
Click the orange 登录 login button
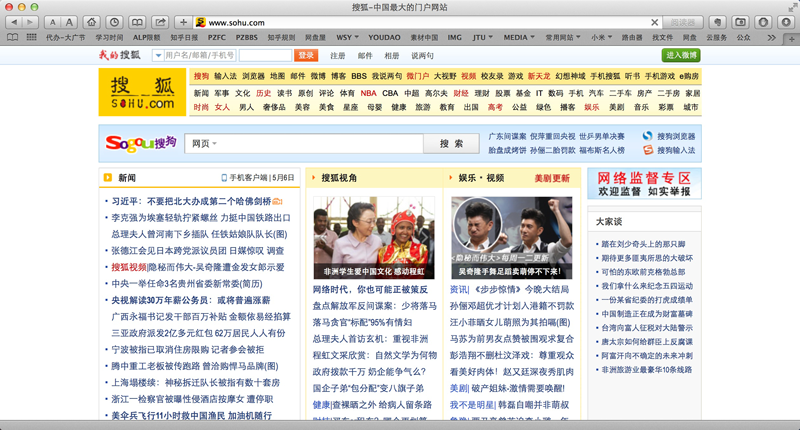point(306,55)
